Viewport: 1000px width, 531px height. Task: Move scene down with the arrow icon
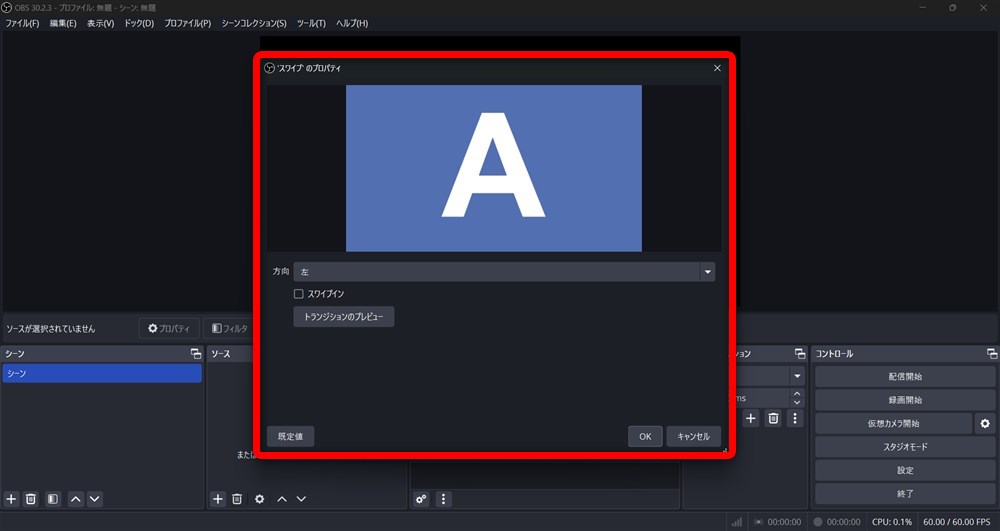pos(95,498)
